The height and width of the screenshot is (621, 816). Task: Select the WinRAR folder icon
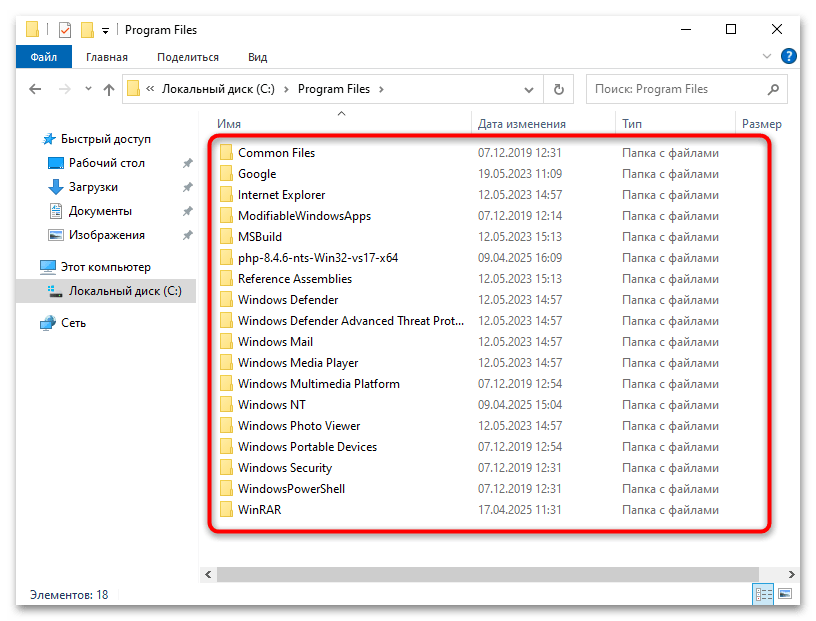click(x=226, y=509)
